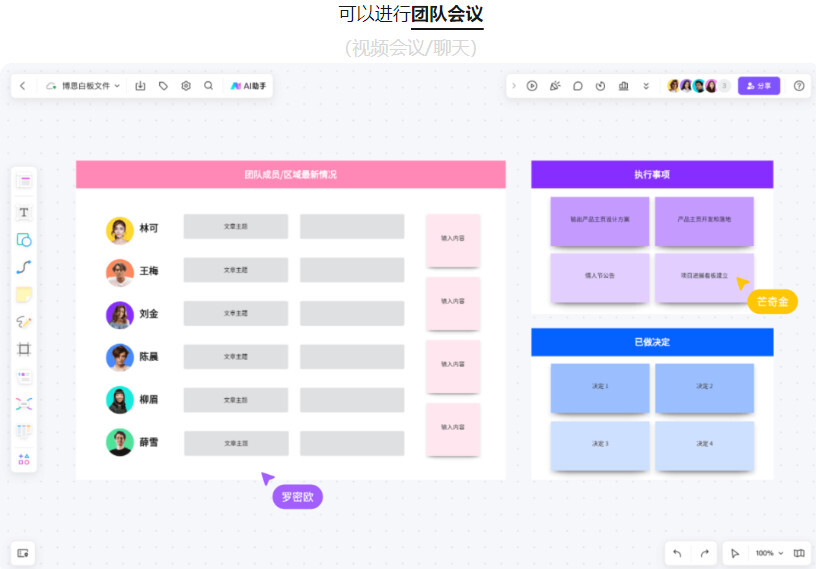Pick the connector line tool
816x569 pixels.
tap(24, 267)
